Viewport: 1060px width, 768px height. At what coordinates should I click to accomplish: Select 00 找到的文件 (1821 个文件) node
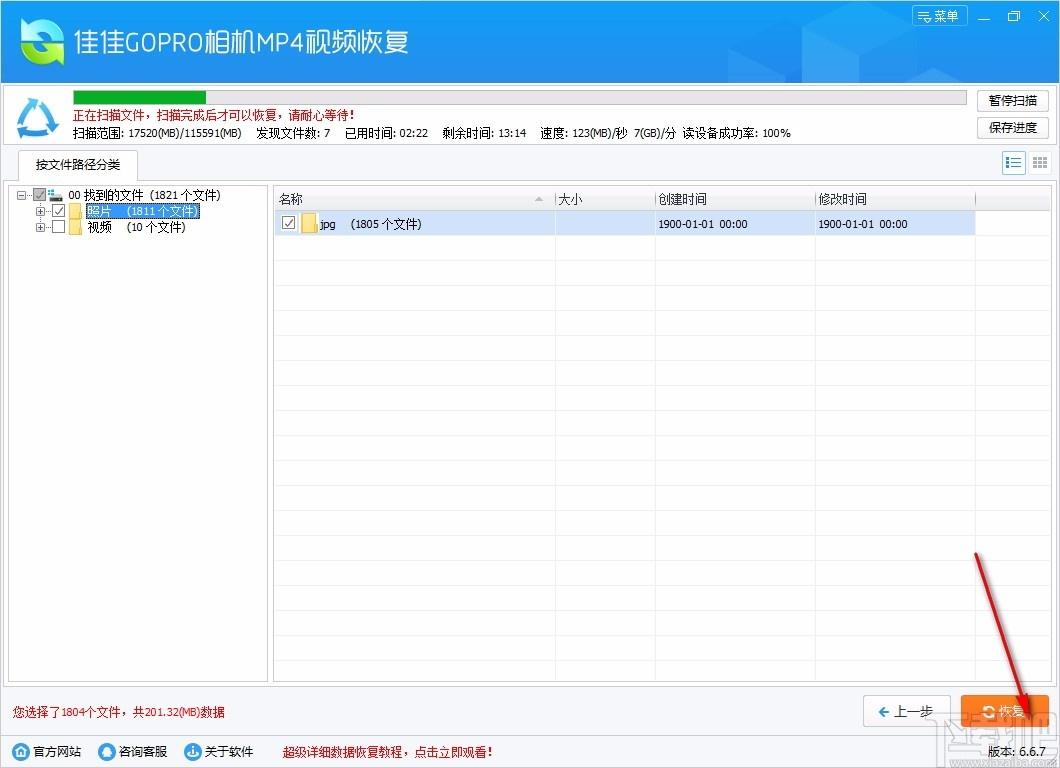pos(144,195)
